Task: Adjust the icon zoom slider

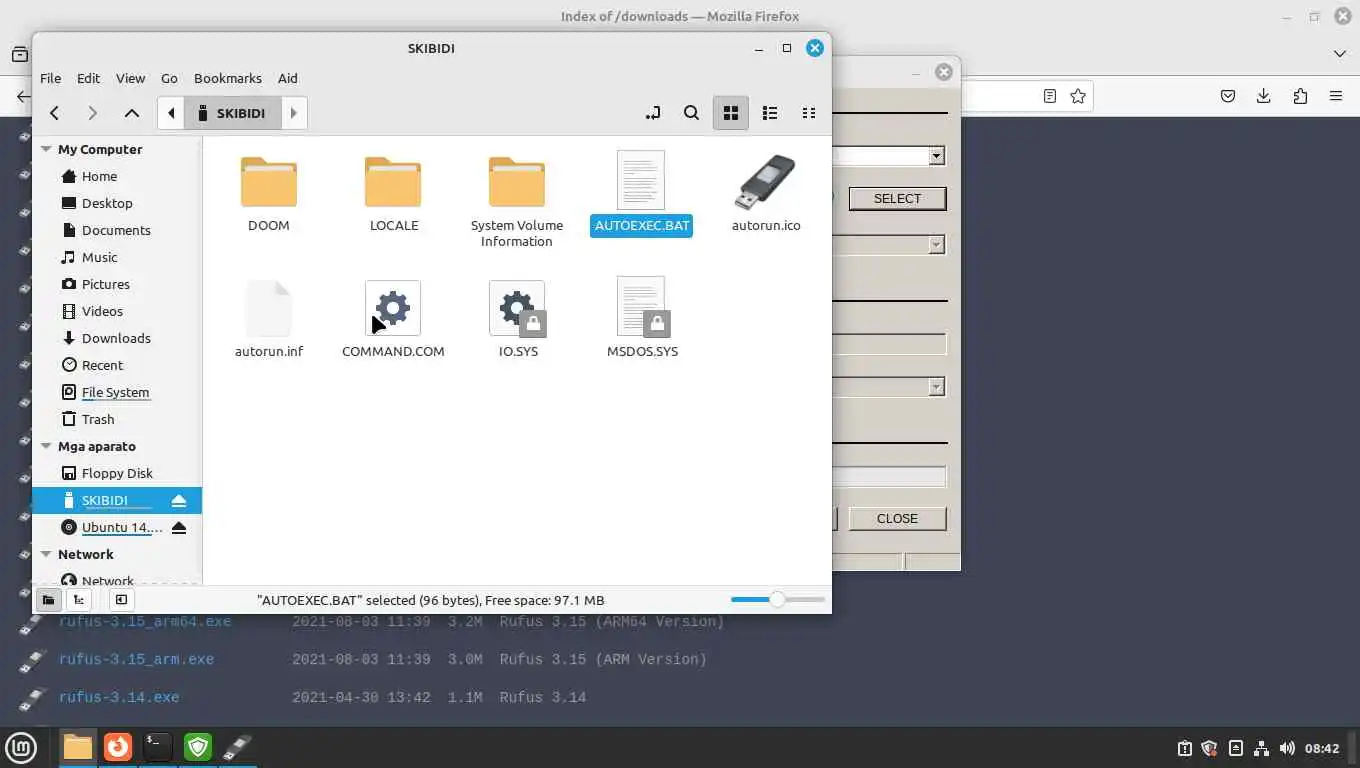Action: click(x=777, y=599)
